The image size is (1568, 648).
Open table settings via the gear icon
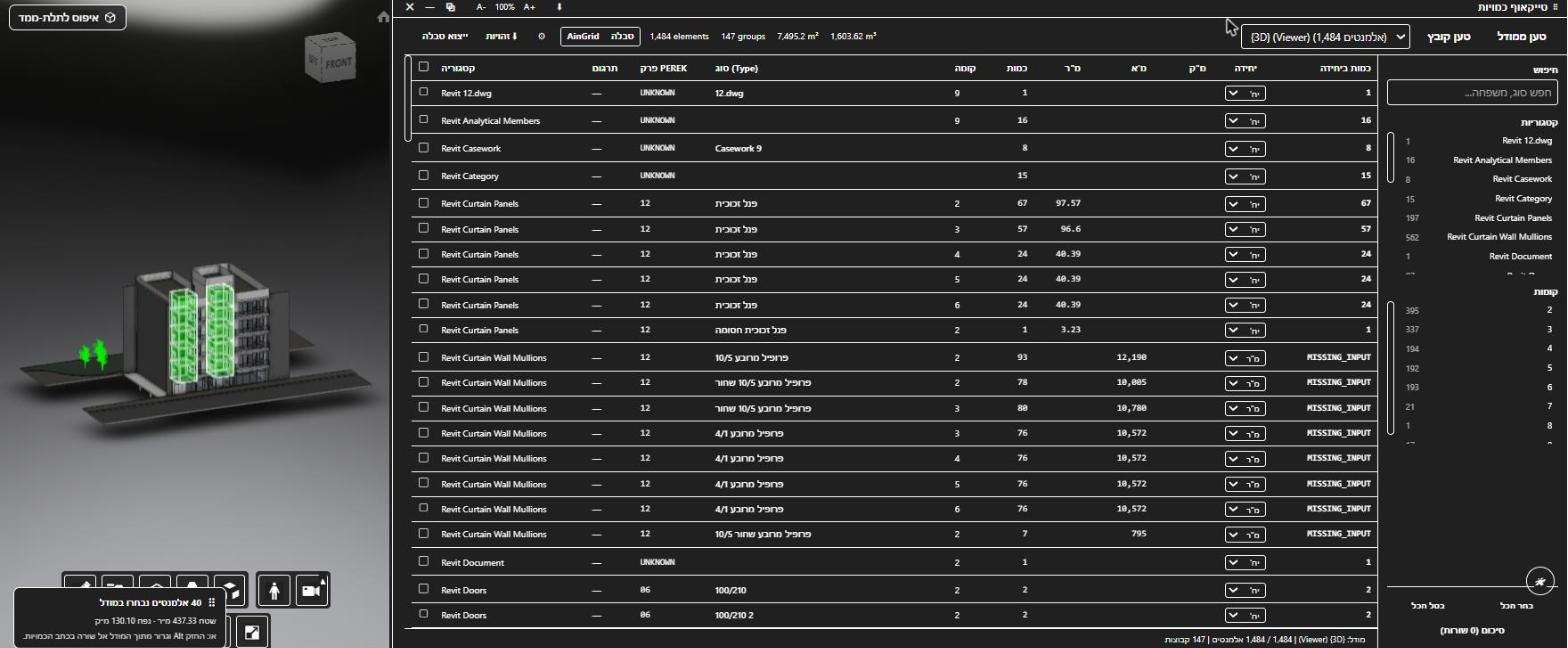point(542,37)
